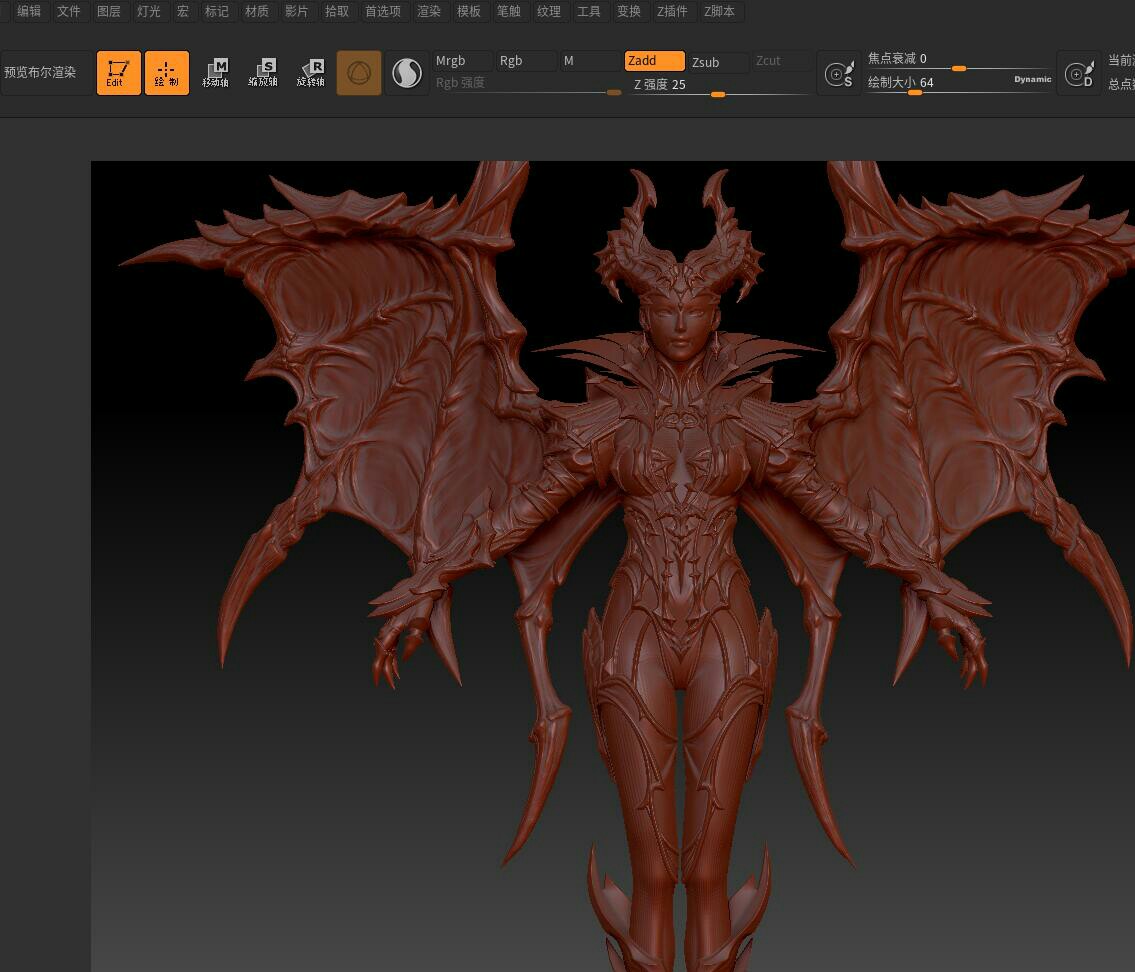The width and height of the screenshot is (1135, 972).
Task: Toggle Zadd sculpt mode
Action: pyautogui.click(x=654, y=61)
